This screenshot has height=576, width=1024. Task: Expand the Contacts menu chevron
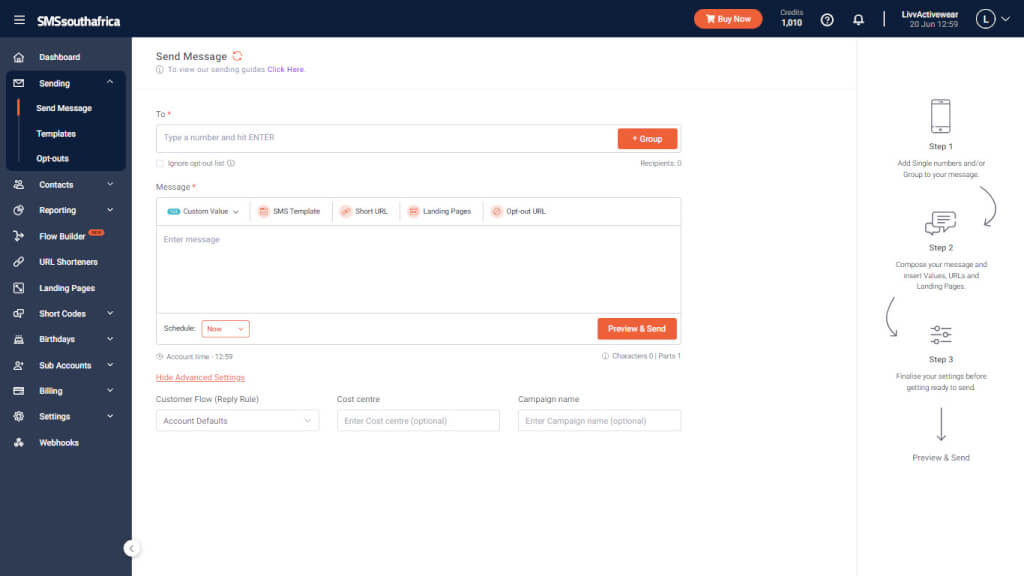pyautogui.click(x=110, y=184)
